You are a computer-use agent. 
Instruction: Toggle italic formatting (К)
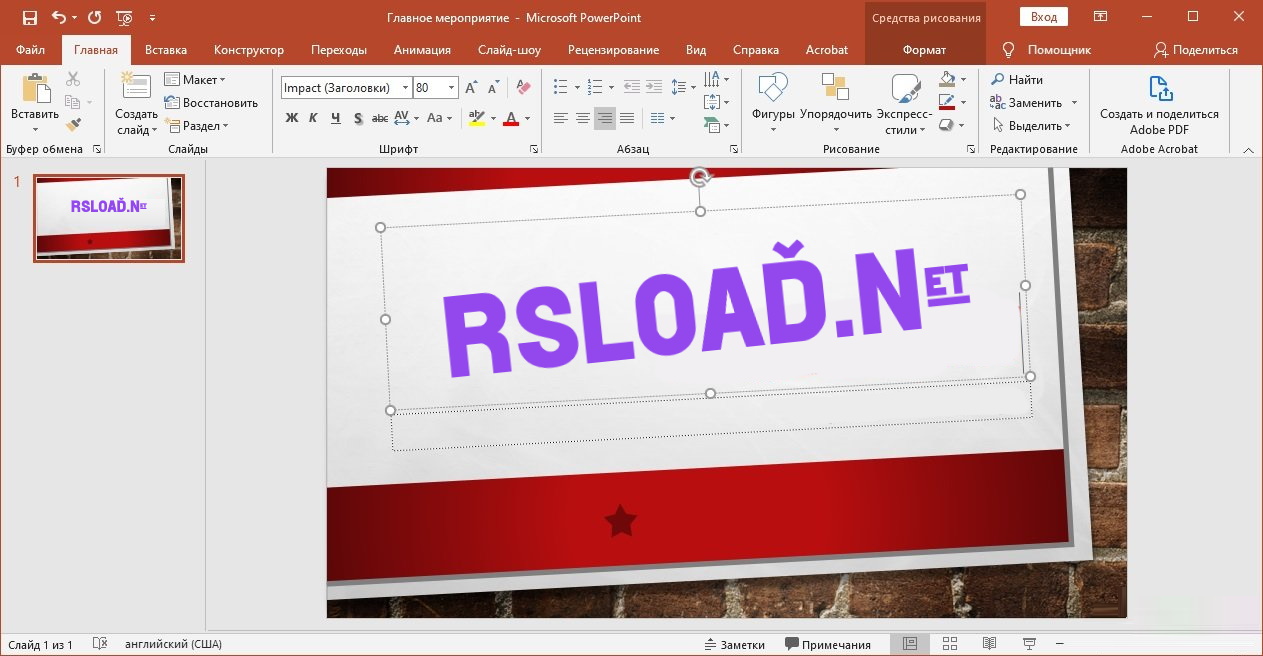313,118
